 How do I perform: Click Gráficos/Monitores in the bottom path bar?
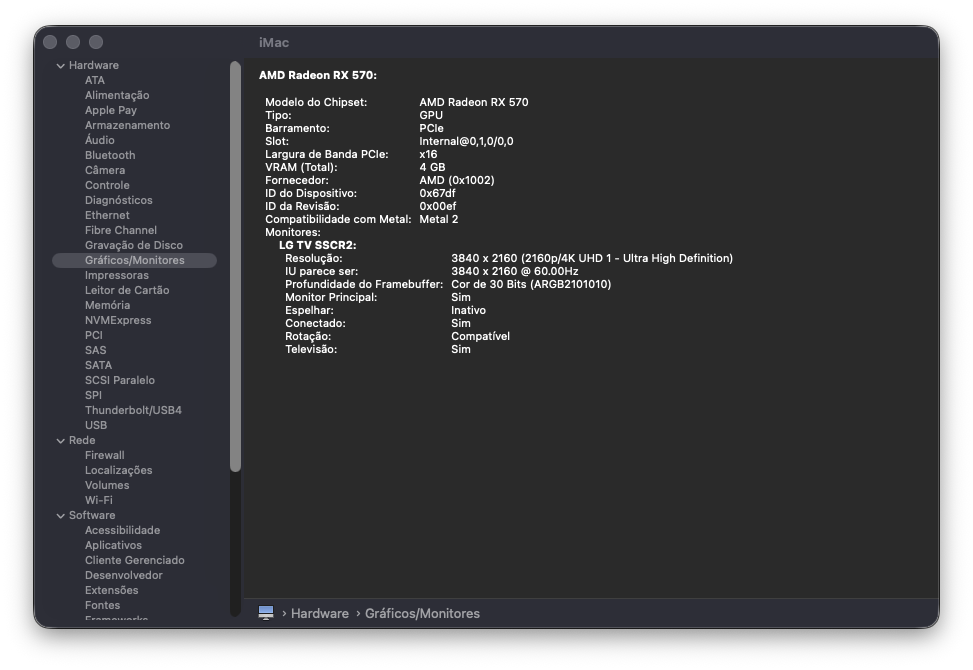pos(422,614)
